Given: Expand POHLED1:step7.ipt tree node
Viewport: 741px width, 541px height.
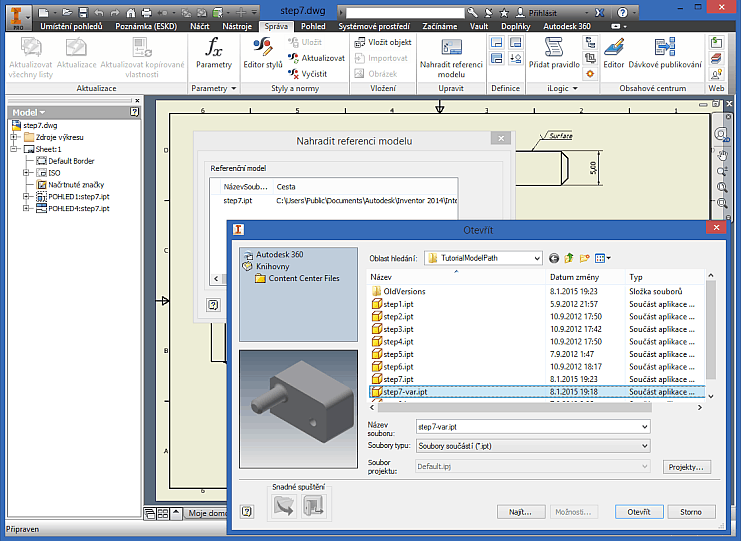Looking at the screenshot, I should tap(26, 196).
